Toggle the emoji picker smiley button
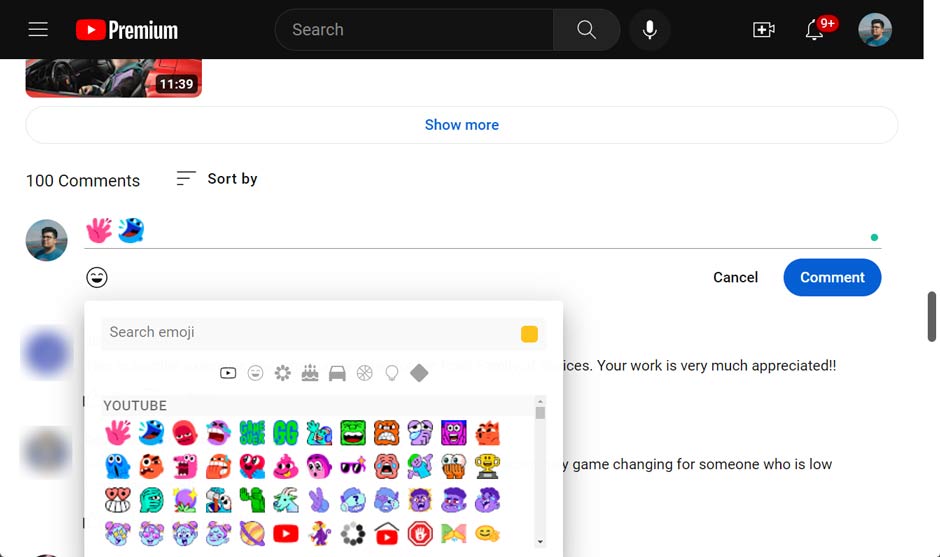940x557 pixels. click(97, 277)
